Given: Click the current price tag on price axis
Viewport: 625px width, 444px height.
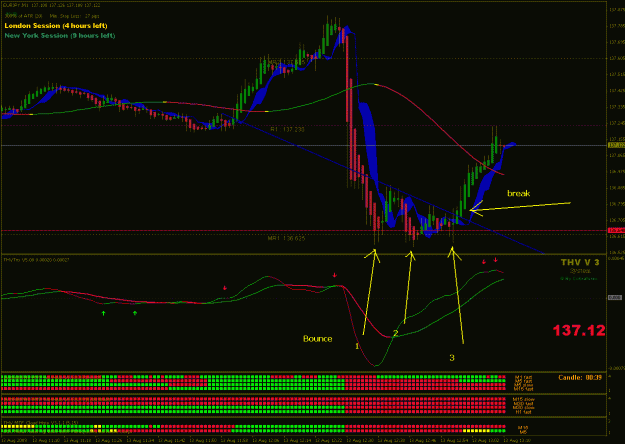Looking at the screenshot, I should (x=616, y=145).
